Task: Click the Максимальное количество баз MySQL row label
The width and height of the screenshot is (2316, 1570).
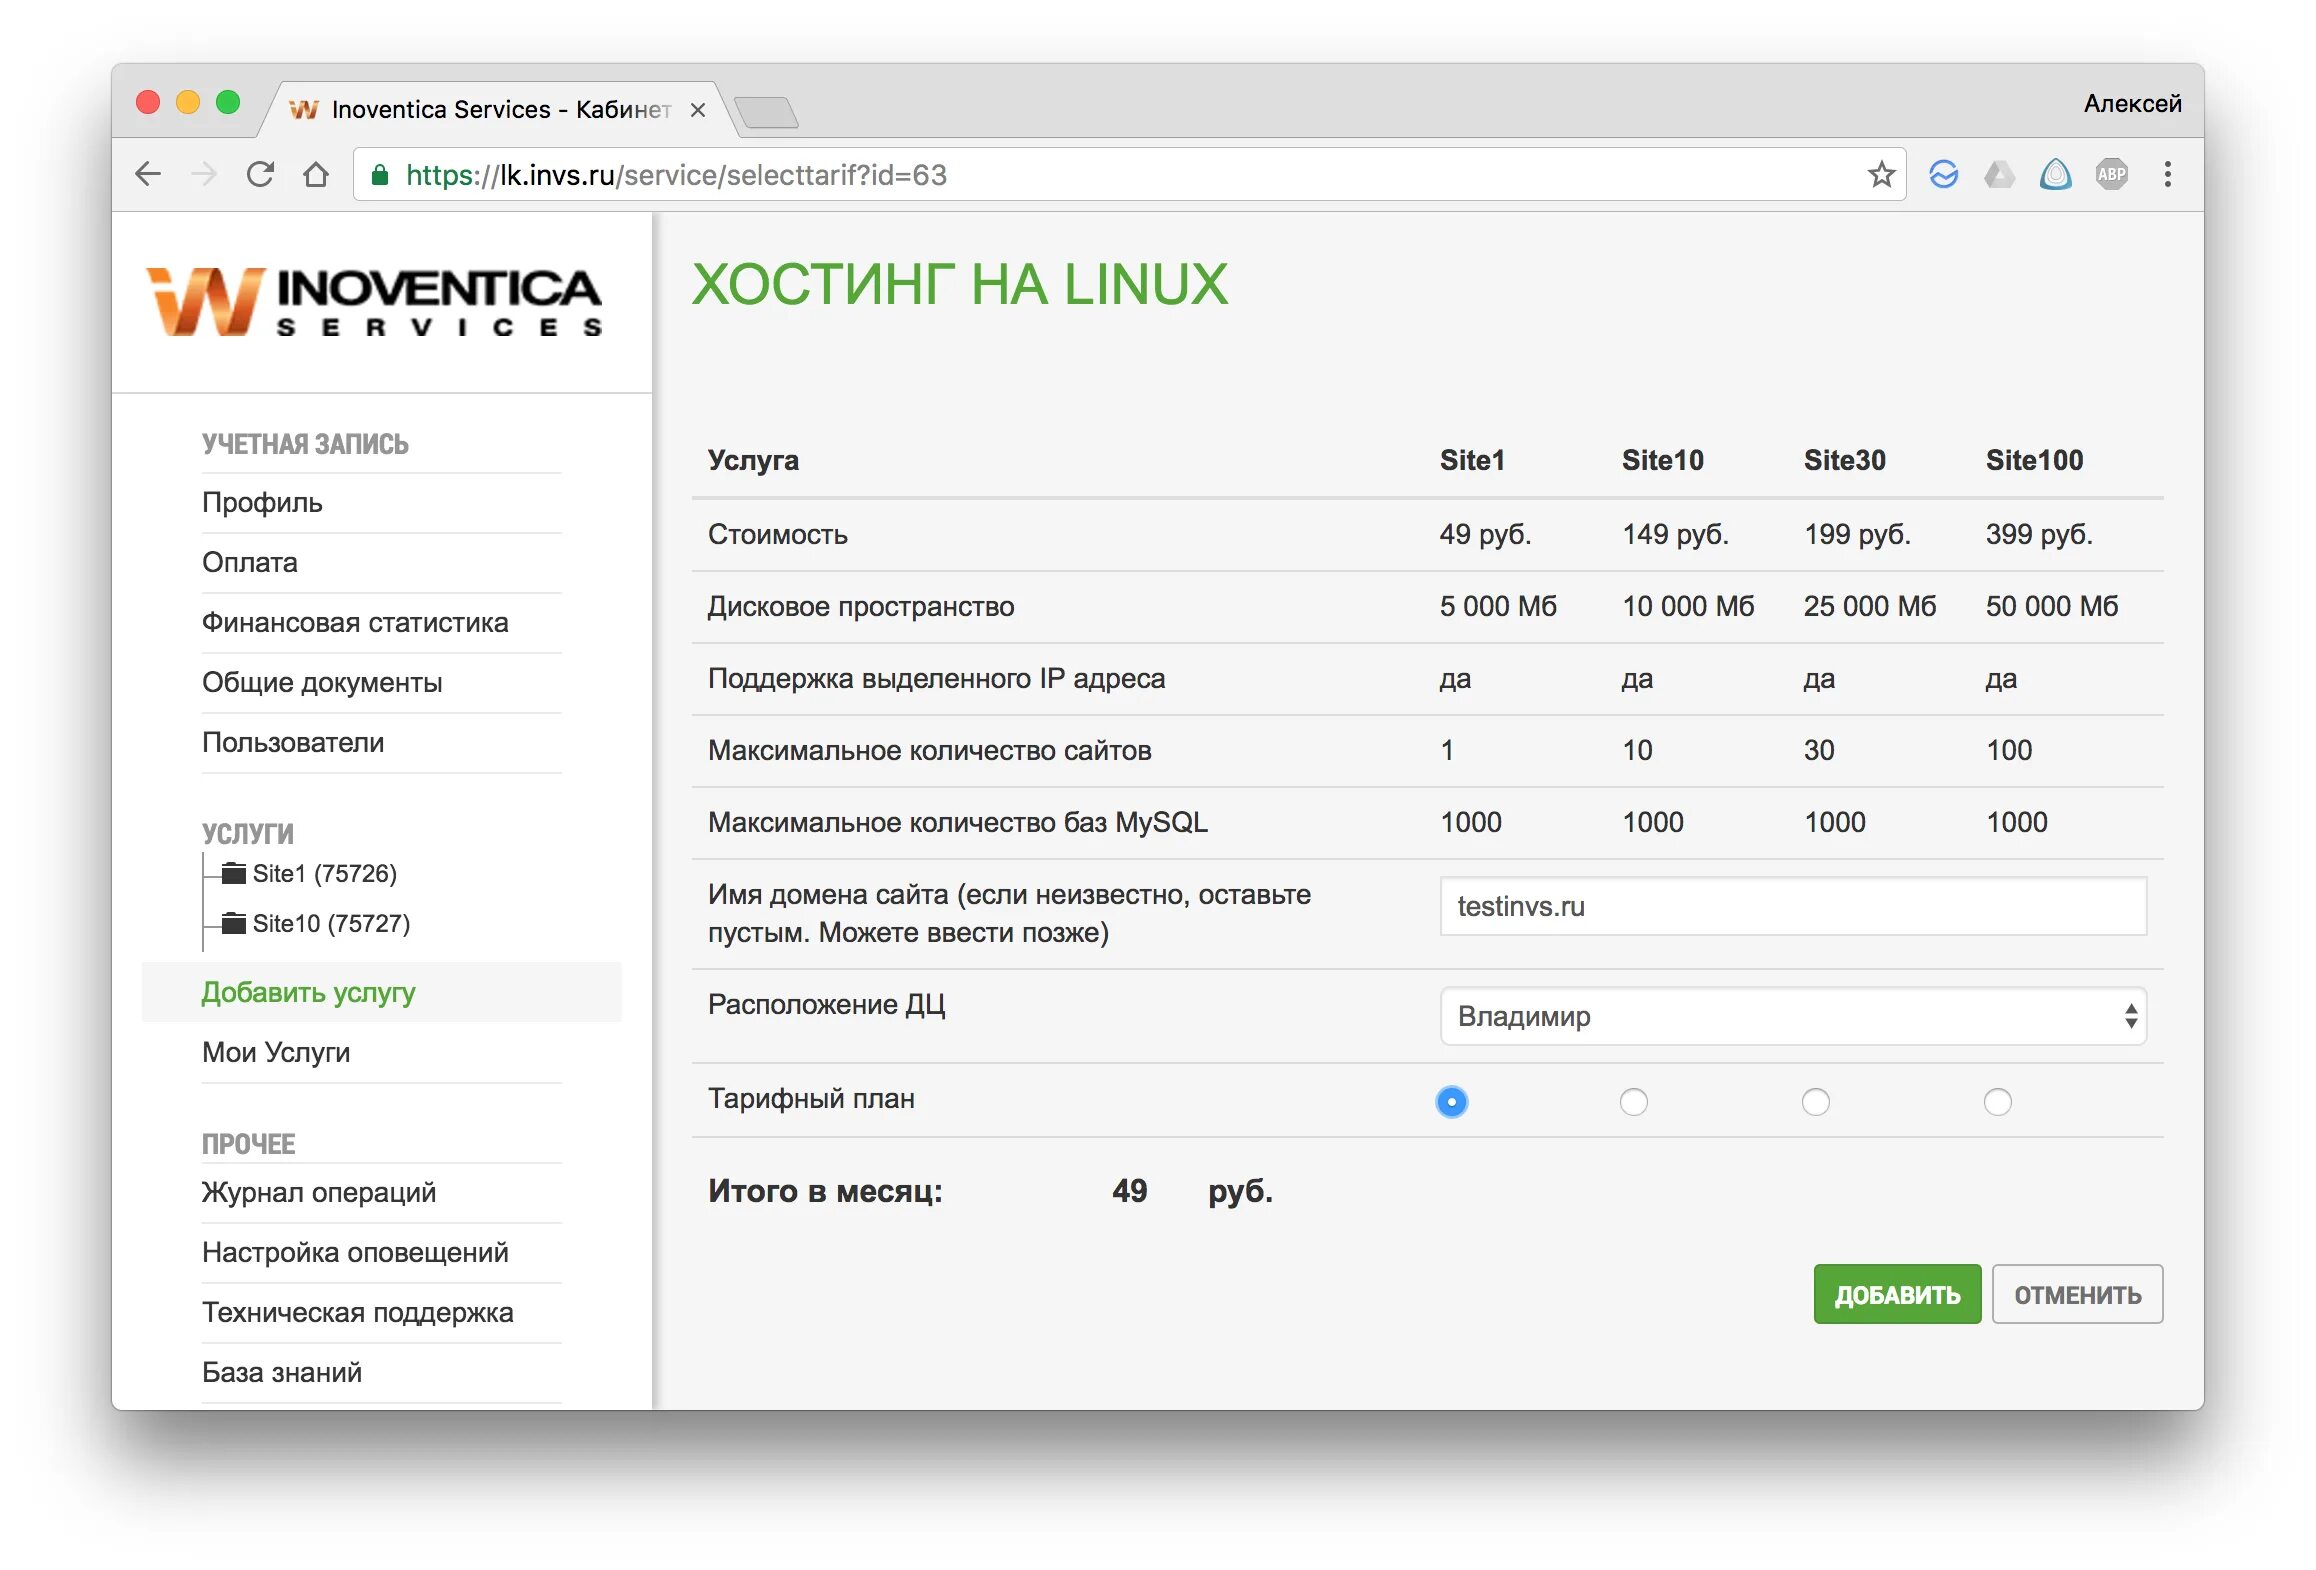Action: tap(958, 822)
